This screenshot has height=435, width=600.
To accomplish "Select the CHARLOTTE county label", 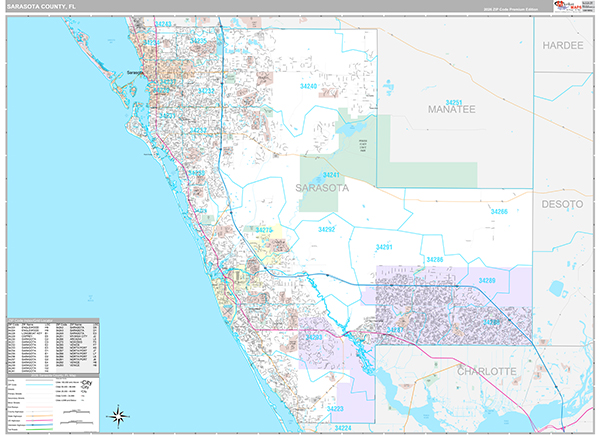I will click(x=486, y=370).
